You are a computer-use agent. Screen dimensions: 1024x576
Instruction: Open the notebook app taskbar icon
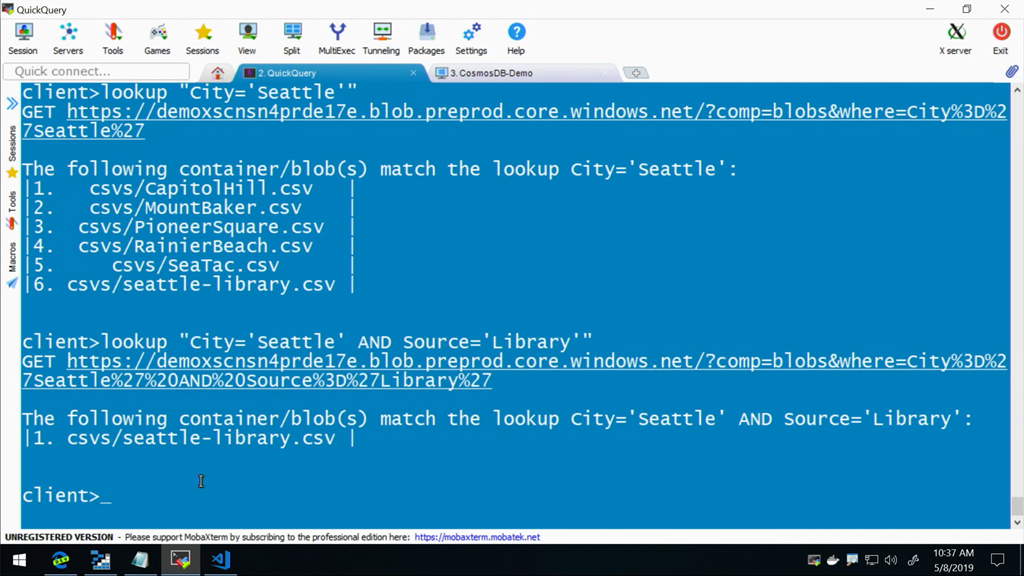(140, 560)
